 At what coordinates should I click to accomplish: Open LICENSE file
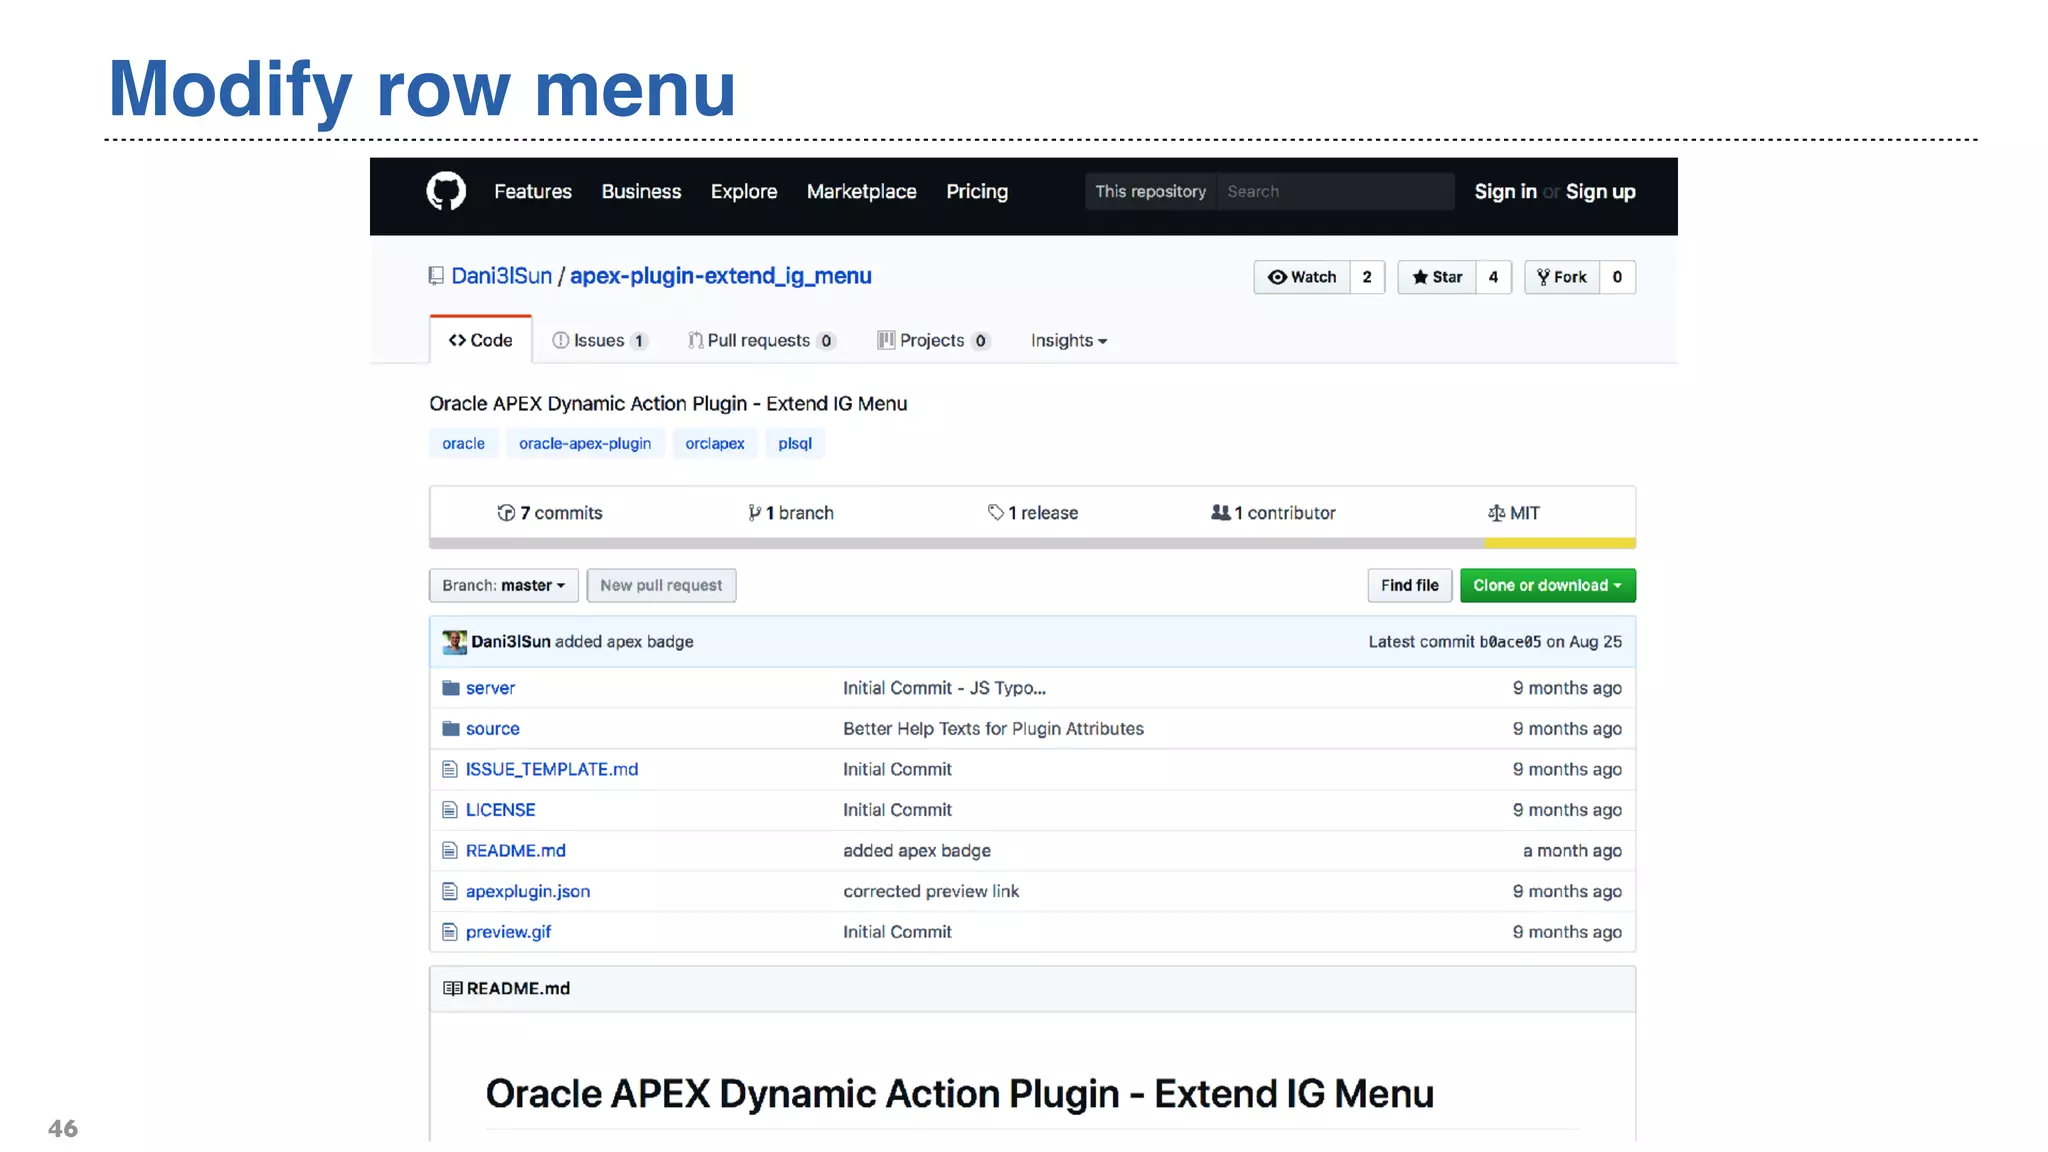[x=500, y=810]
